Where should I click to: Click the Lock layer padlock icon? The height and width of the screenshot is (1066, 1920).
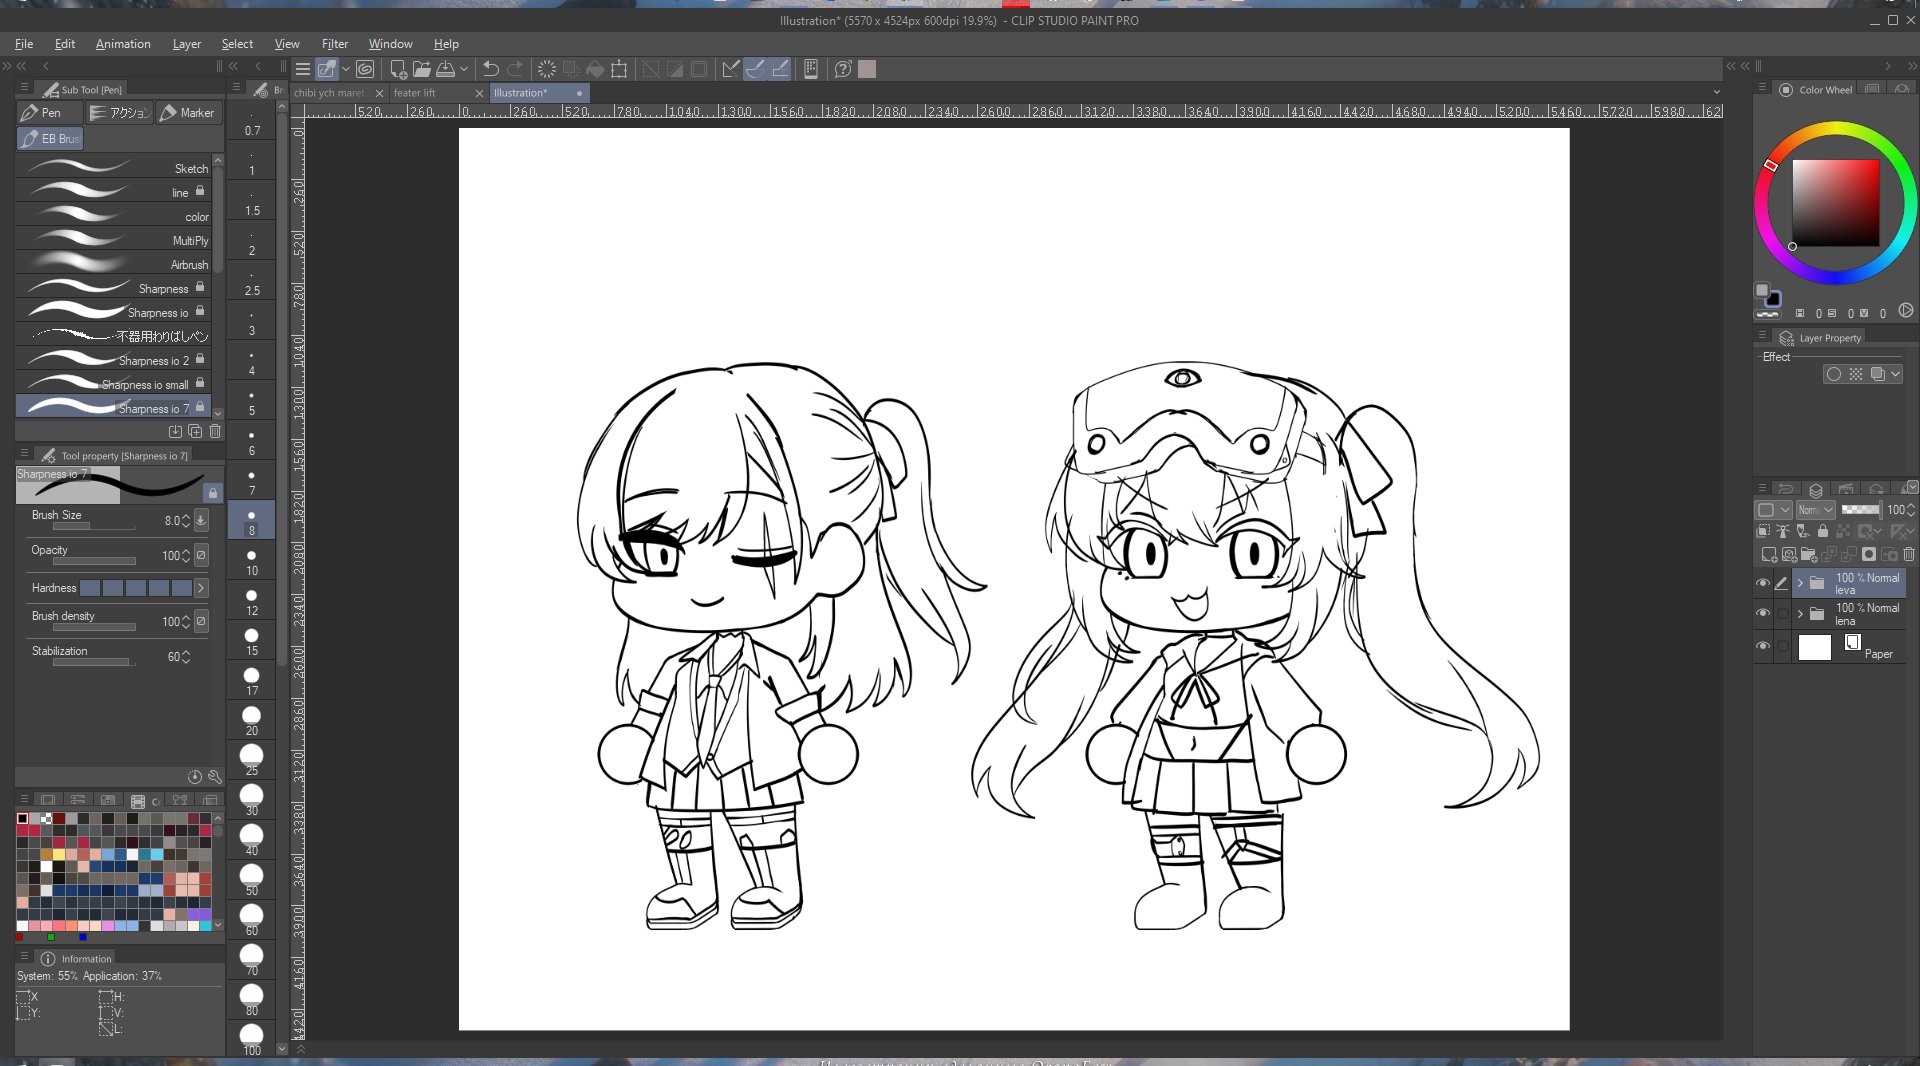click(x=1822, y=532)
